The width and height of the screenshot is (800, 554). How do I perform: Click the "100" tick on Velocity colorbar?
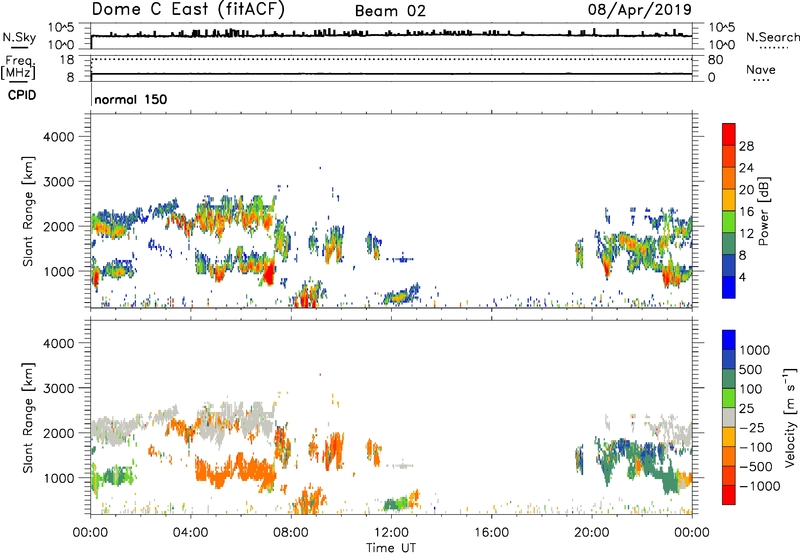point(751,389)
